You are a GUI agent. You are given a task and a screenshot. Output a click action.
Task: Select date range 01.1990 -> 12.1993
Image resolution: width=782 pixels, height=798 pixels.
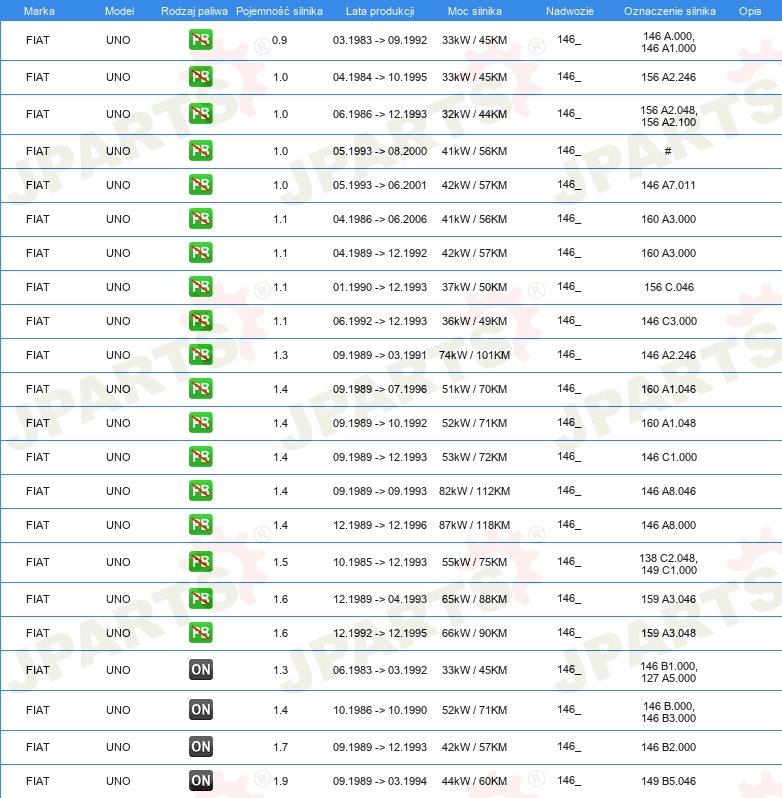380,287
